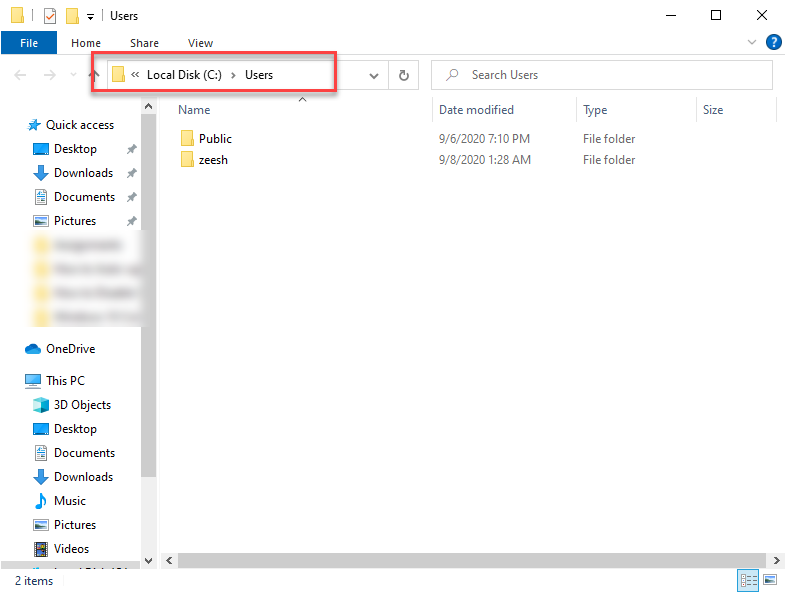Viewport: 786px width, 593px height.
Task: Open Videos under This PC
Action: pyautogui.click(x=71, y=549)
